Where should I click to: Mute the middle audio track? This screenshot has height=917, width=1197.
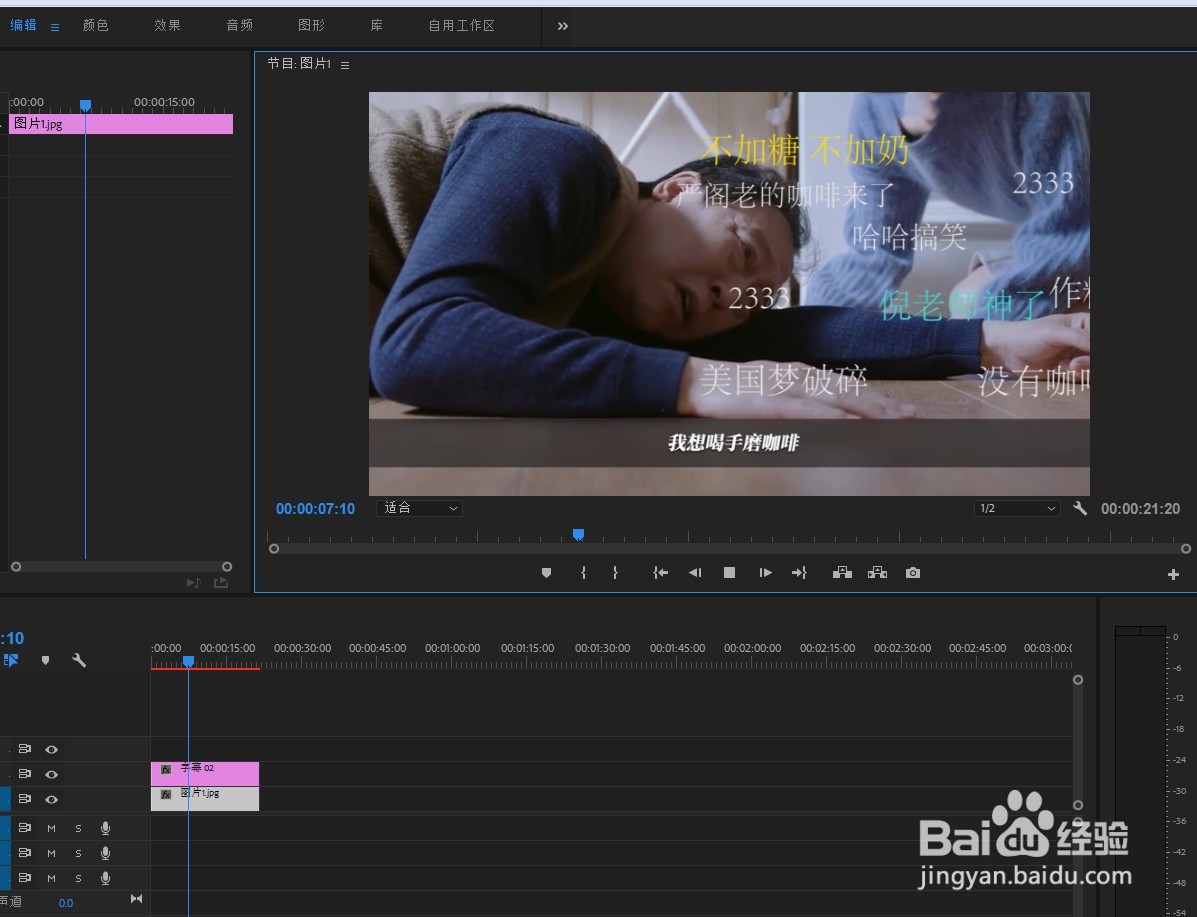(x=51, y=853)
